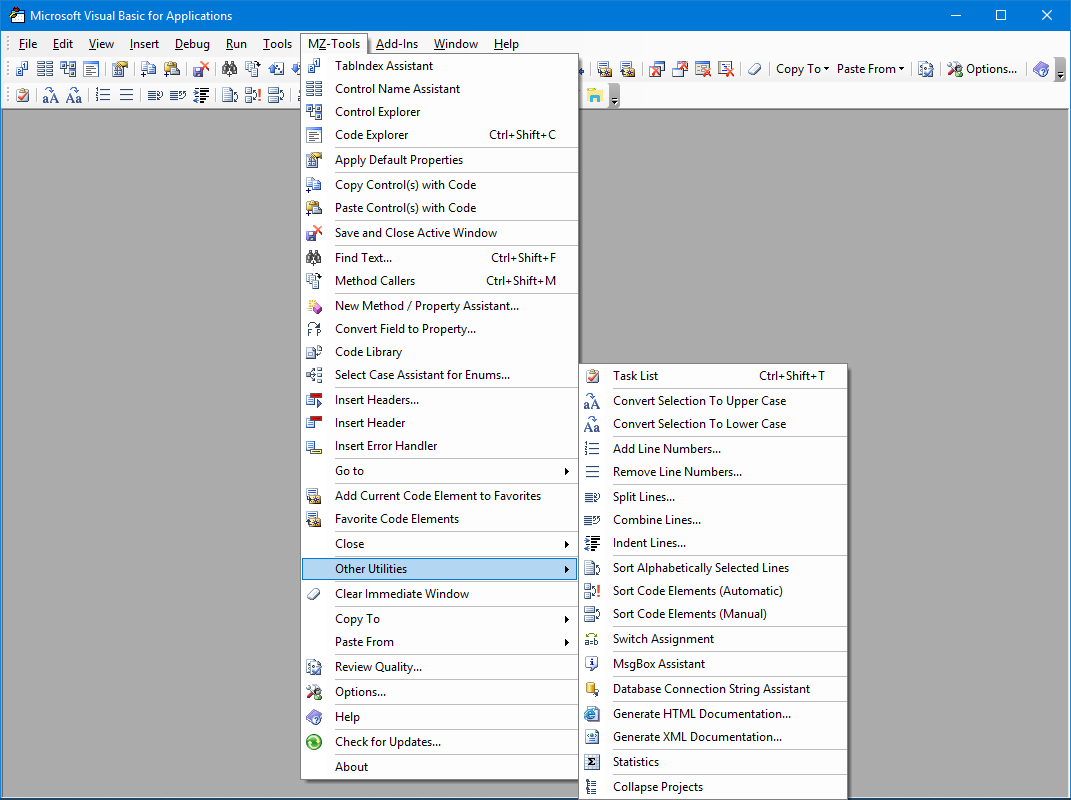Open the Edit menu

63,44
